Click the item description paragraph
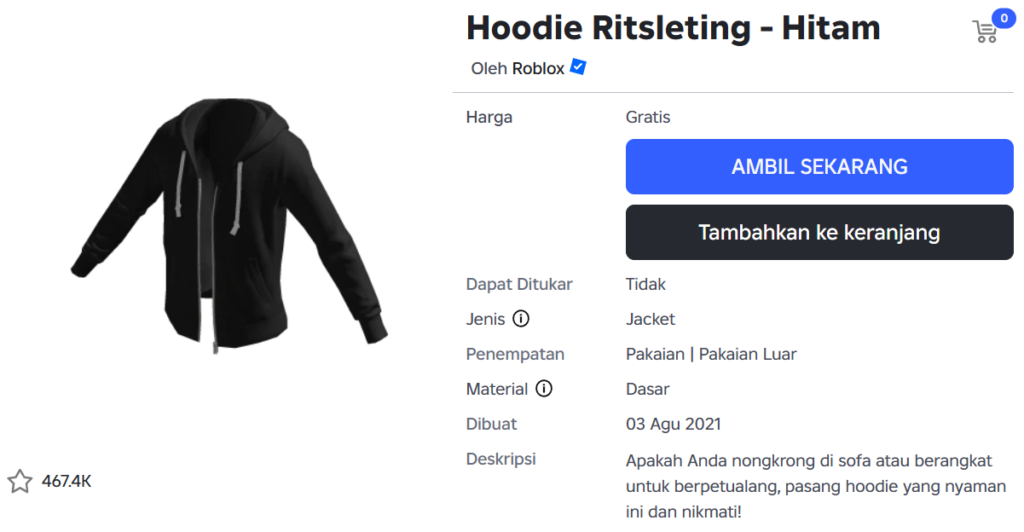 tap(816, 486)
